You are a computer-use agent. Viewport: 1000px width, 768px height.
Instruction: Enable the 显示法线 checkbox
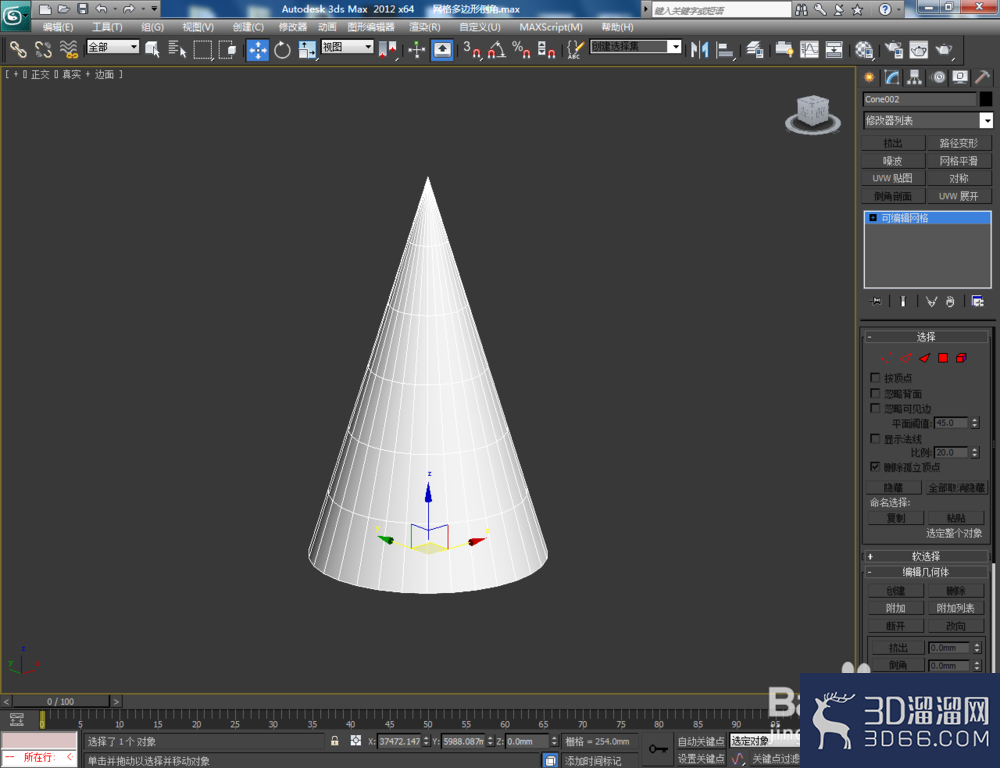coord(875,439)
